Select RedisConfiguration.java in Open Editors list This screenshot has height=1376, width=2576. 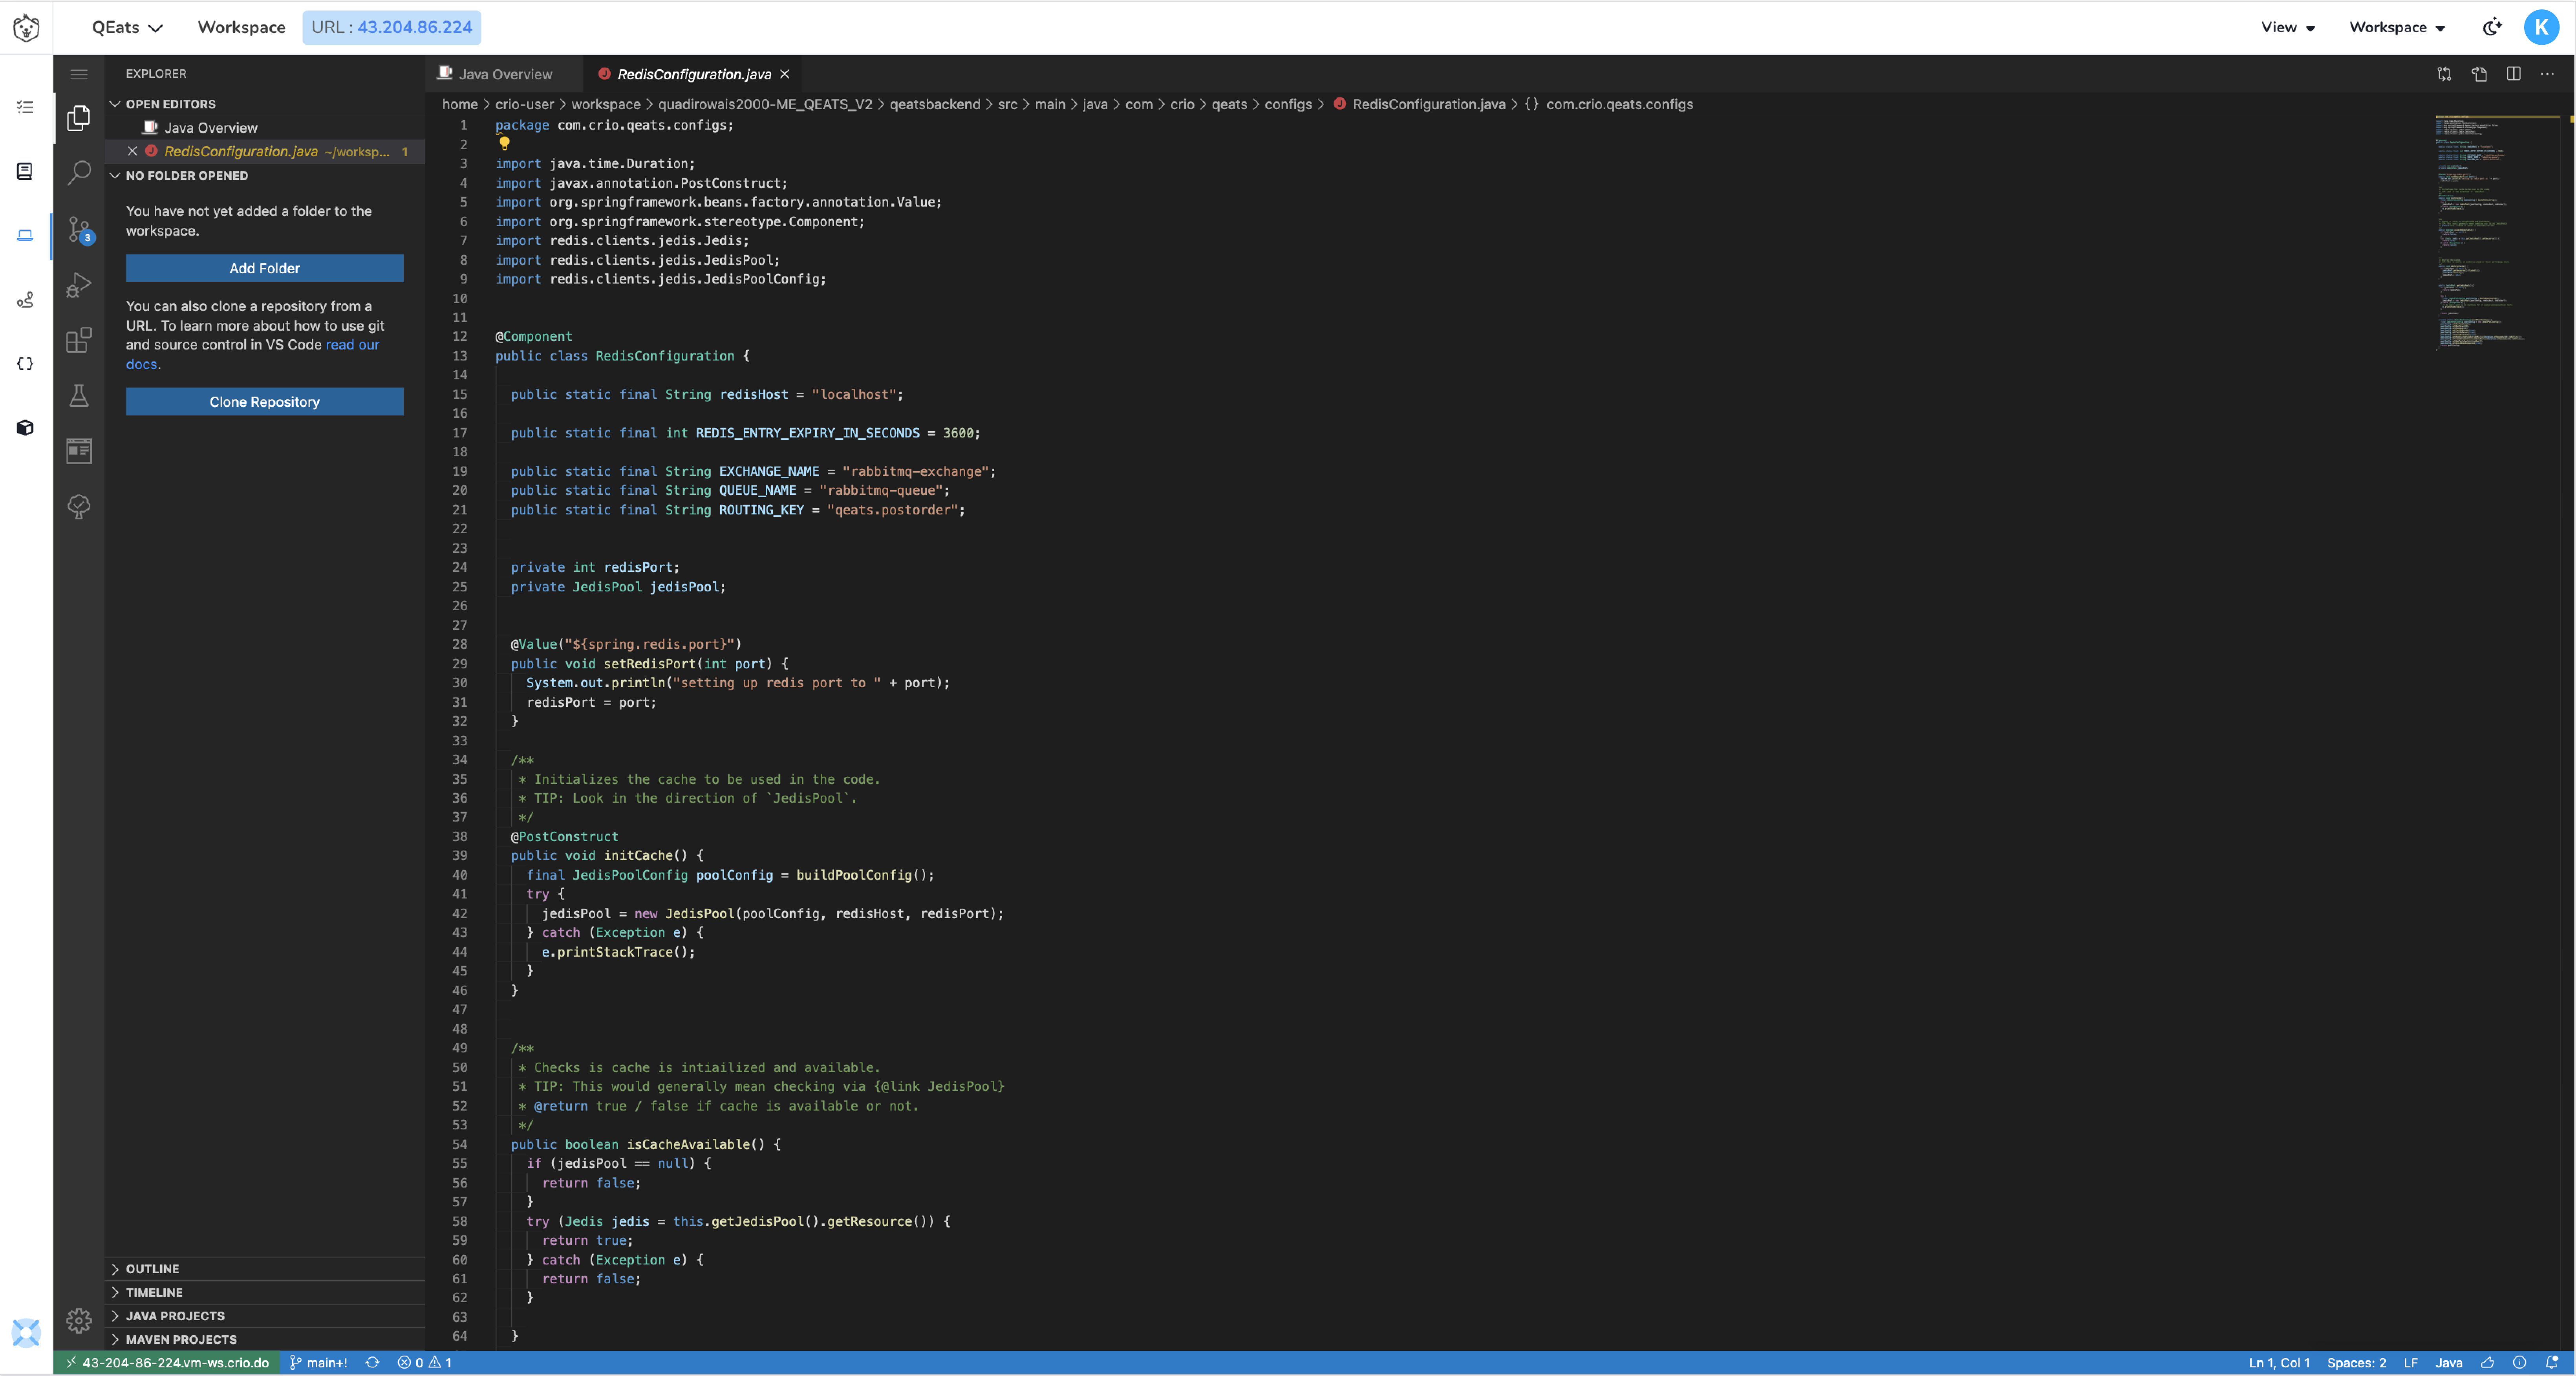(265, 151)
